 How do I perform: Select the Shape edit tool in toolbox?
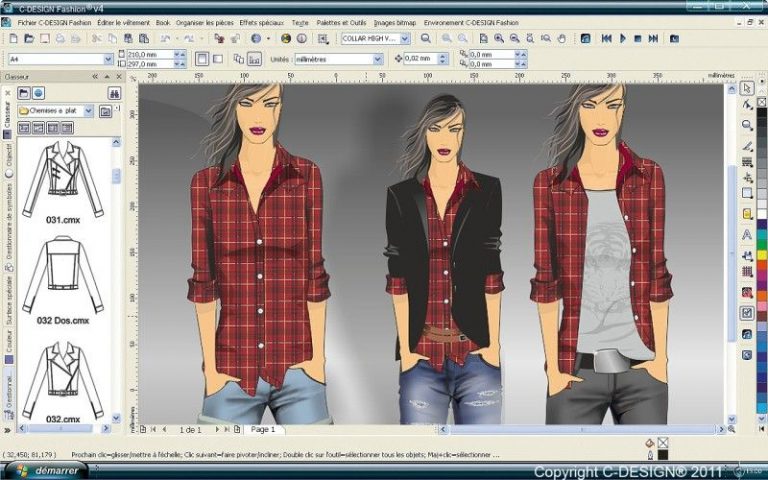(747, 105)
